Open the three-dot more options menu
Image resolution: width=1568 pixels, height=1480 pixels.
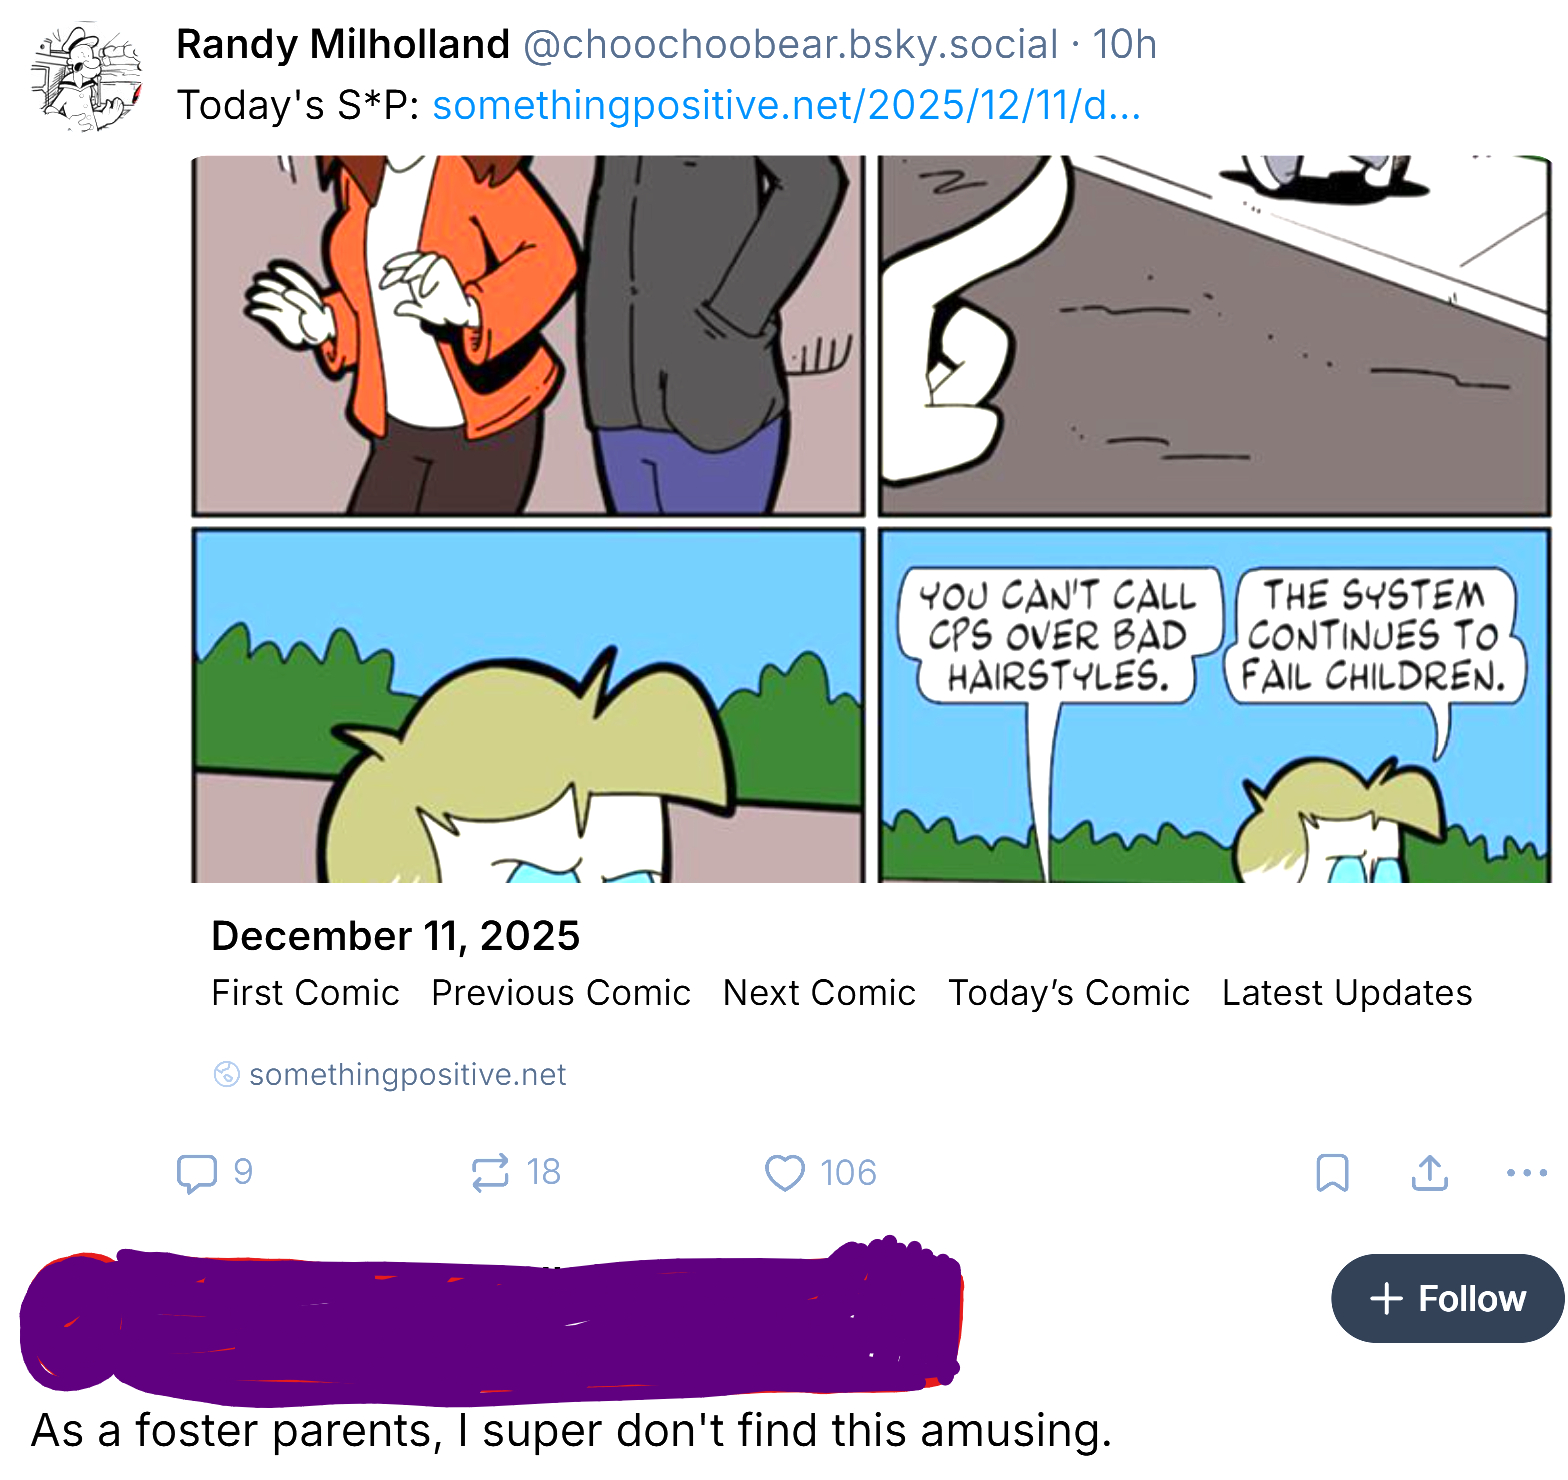(x=1526, y=1173)
